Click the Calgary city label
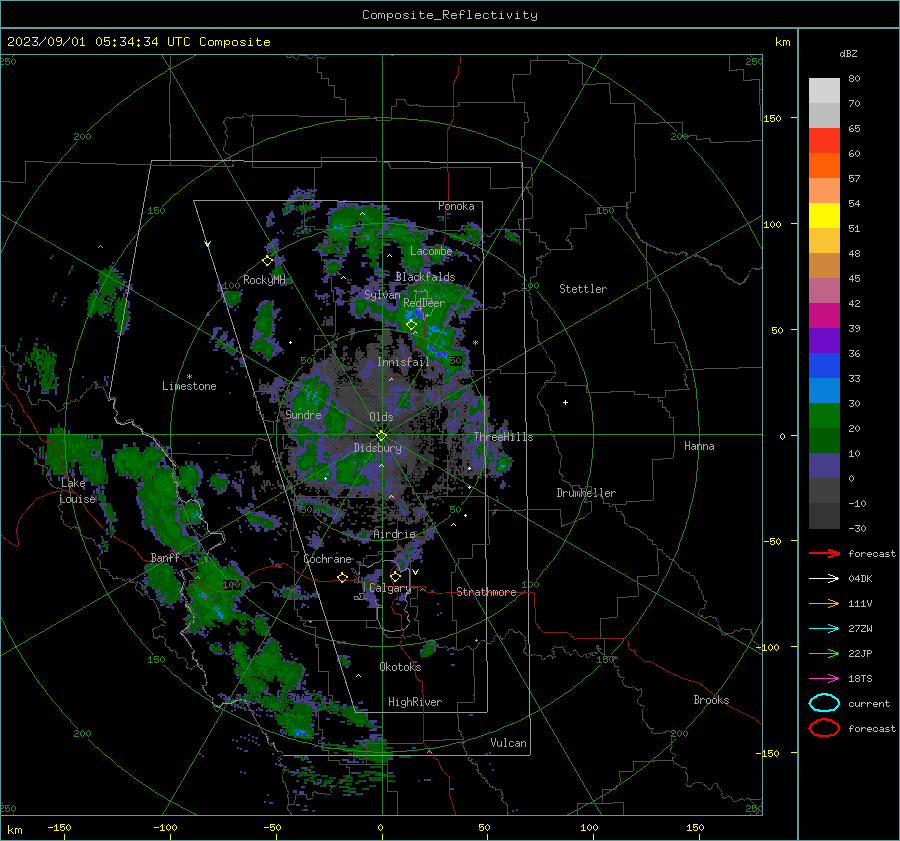This screenshot has height=841, width=900. [390, 588]
